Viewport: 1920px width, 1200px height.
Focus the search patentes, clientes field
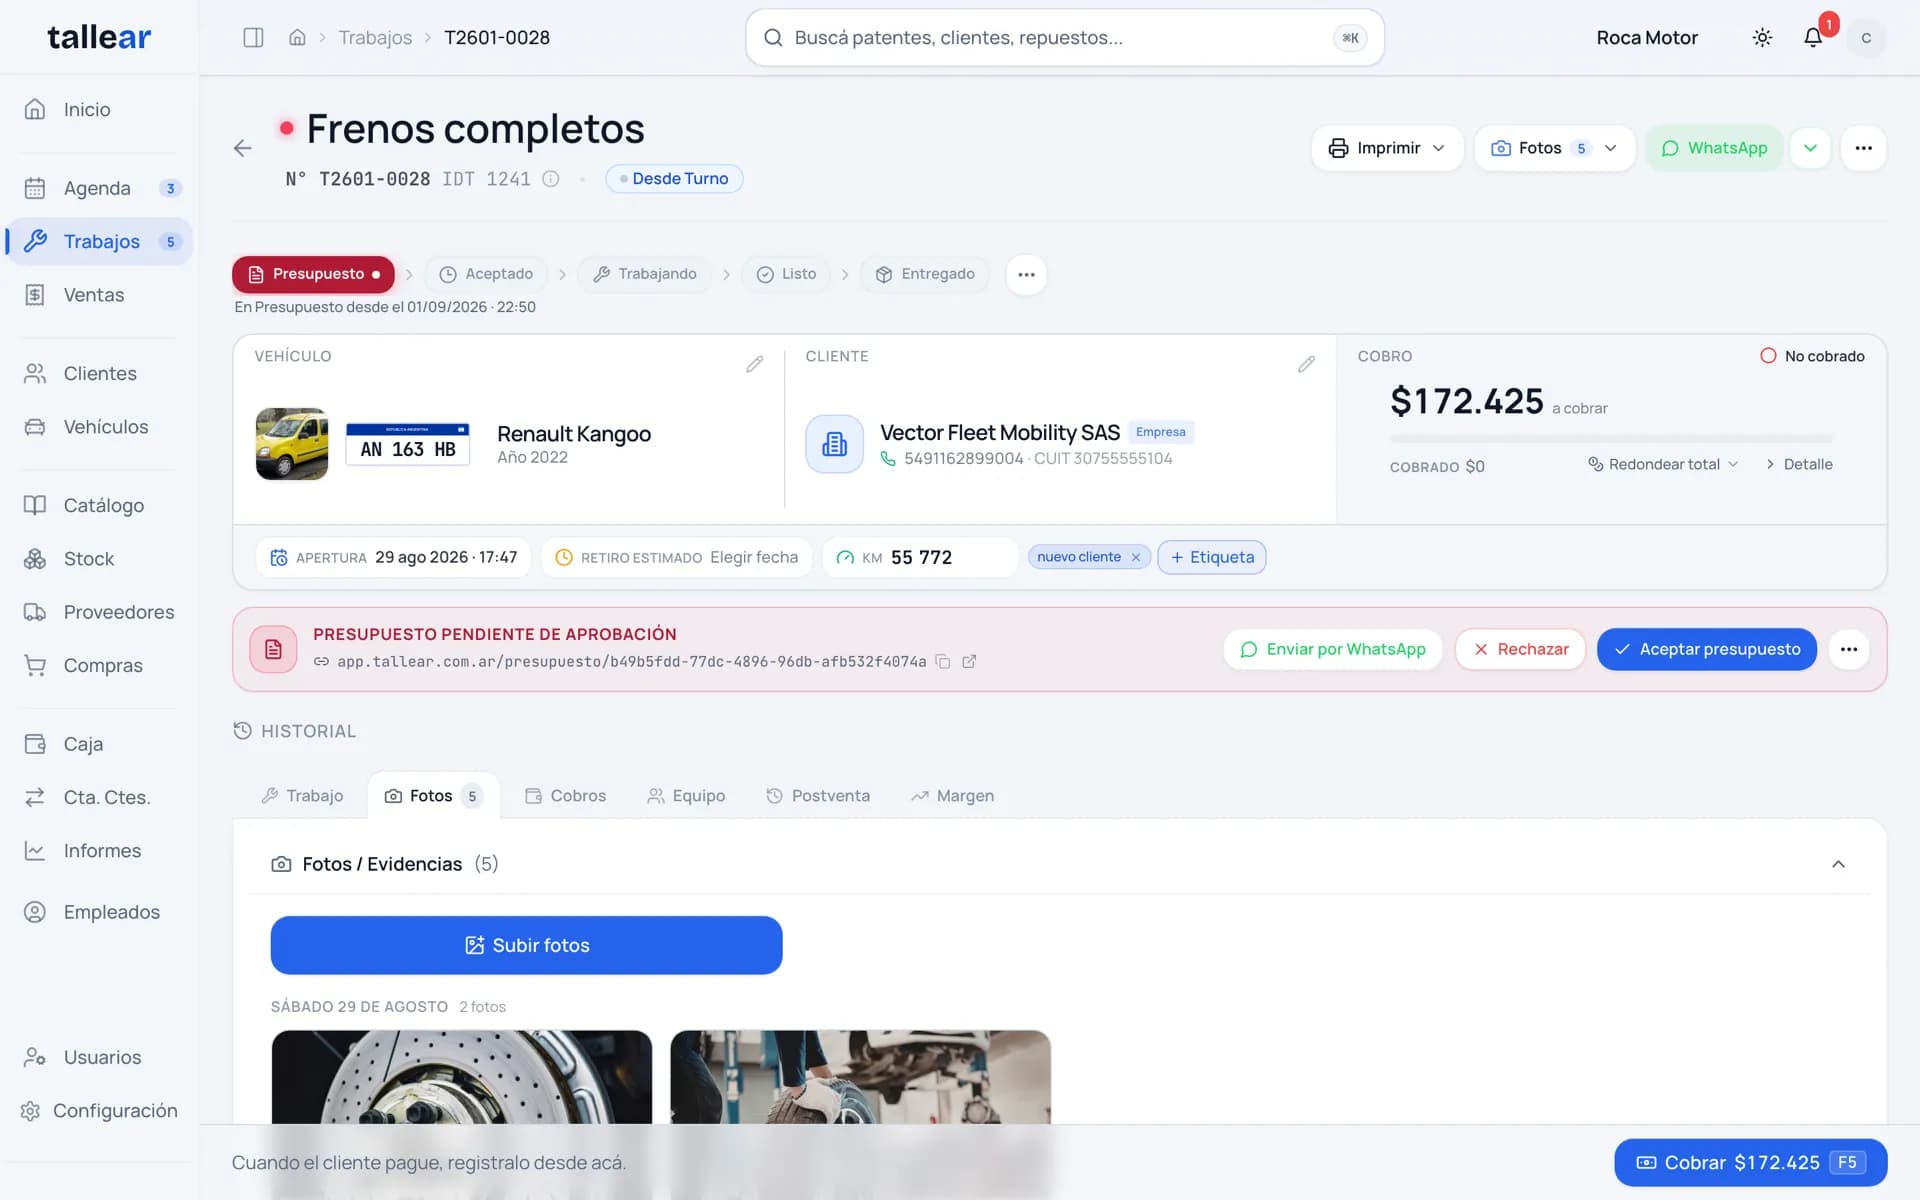coord(1064,38)
